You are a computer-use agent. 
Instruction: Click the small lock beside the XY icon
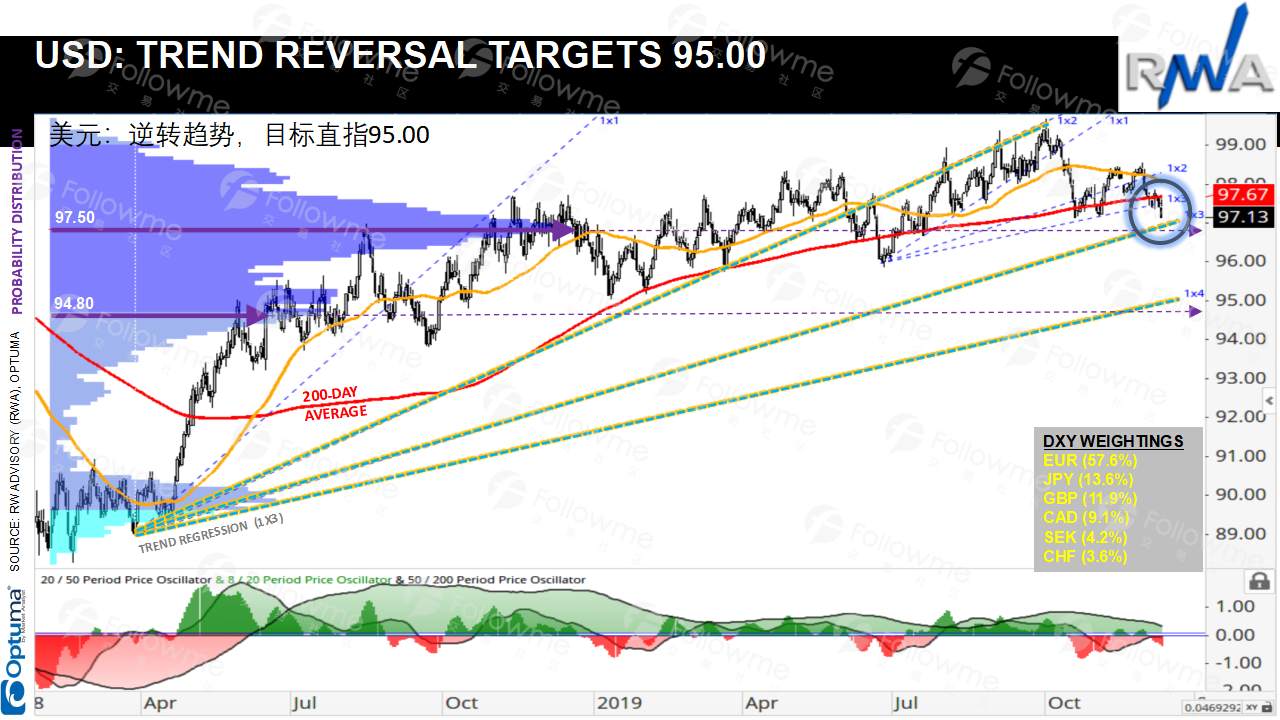pyautogui.click(x=1265, y=708)
